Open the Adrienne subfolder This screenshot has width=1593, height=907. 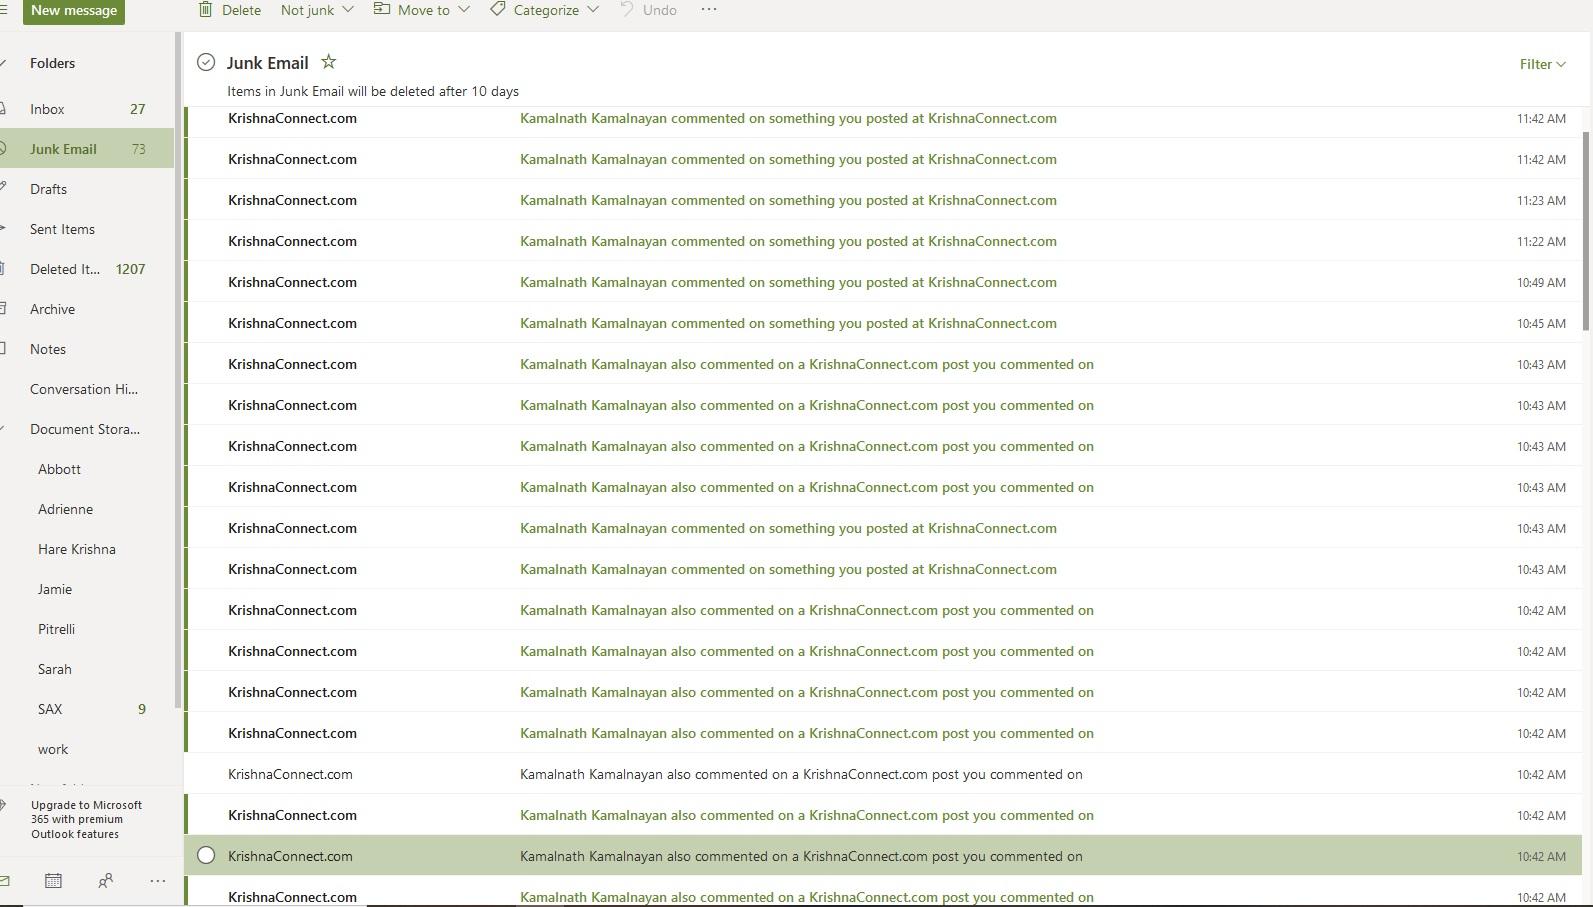coord(87,509)
